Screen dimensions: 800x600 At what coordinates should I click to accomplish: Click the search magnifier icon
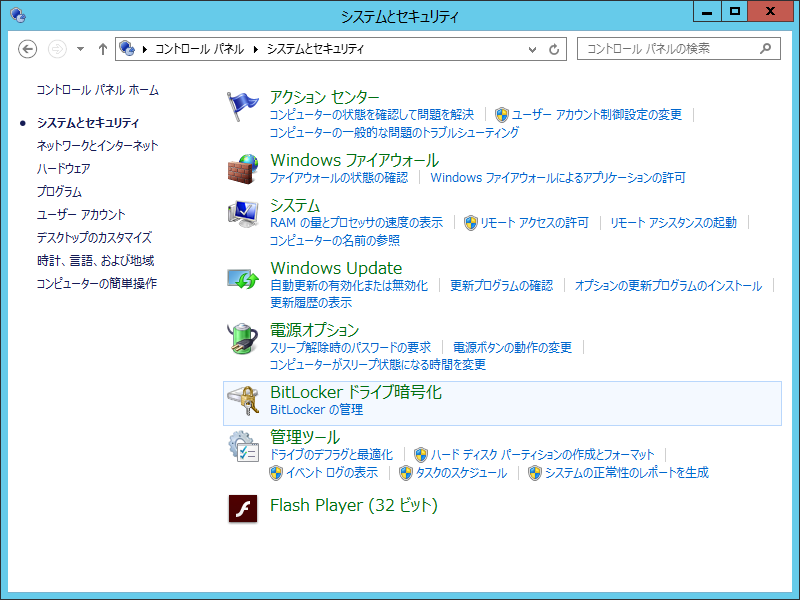(765, 49)
